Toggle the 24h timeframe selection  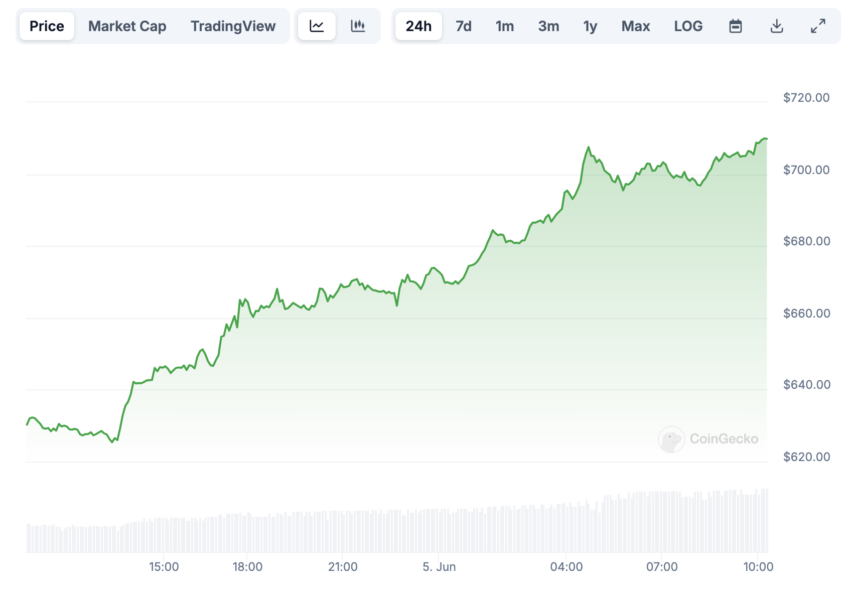[x=418, y=26]
